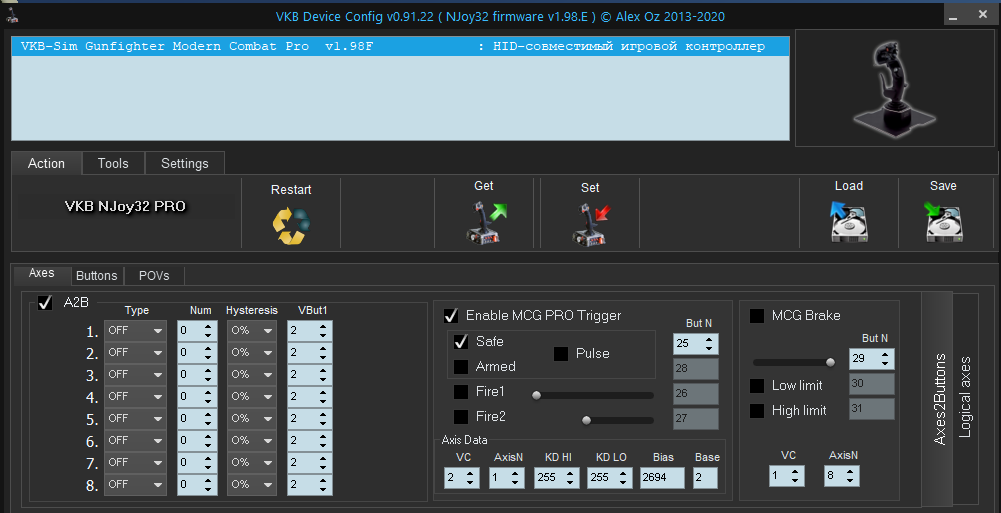The height and width of the screenshot is (513, 1001).
Task: Open the Axes2Buttons vertical tab
Action: (940, 399)
